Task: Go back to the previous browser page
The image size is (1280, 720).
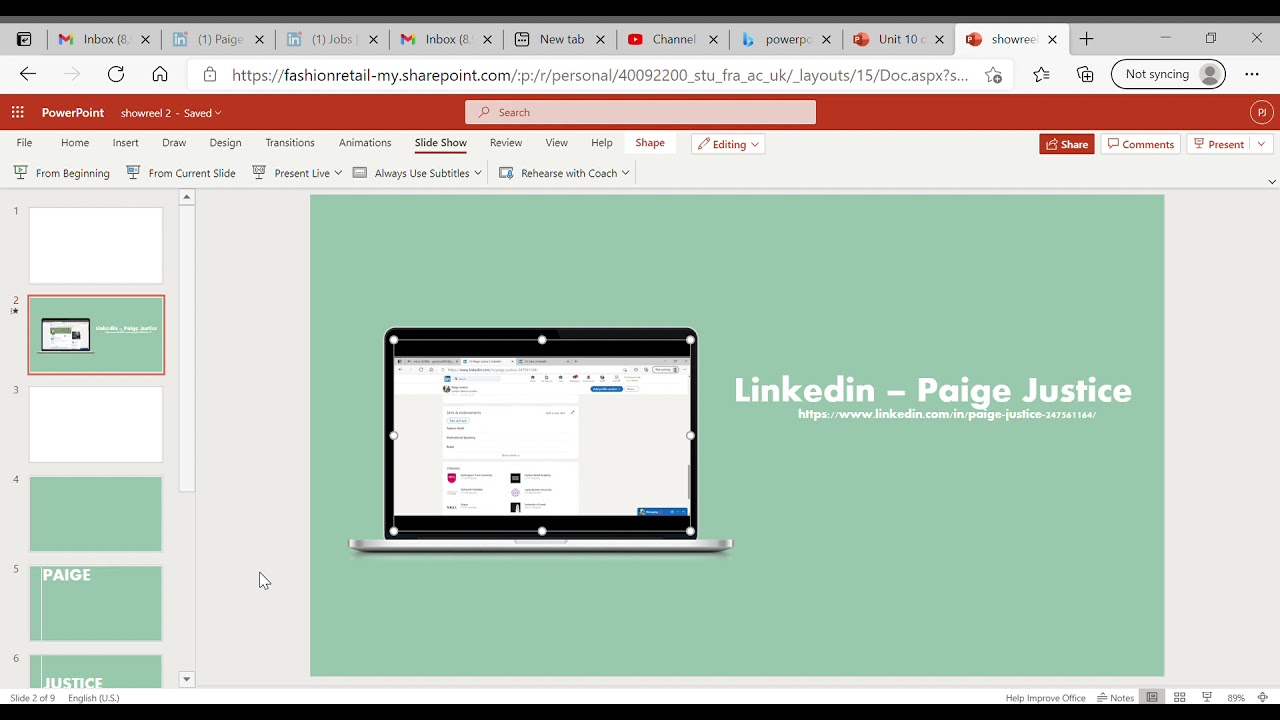Action: pos(28,74)
